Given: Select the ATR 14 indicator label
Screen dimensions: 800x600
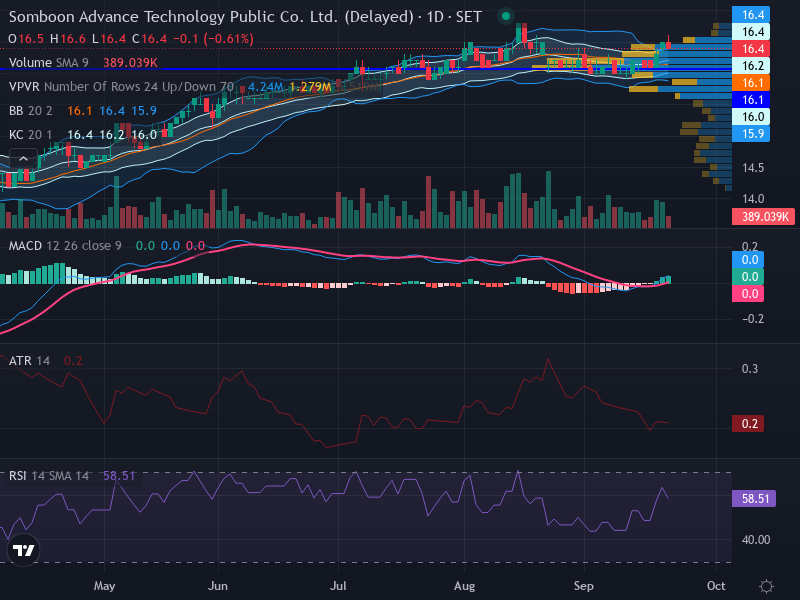Looking at the screenshot, I should click(x=29, y=361).
